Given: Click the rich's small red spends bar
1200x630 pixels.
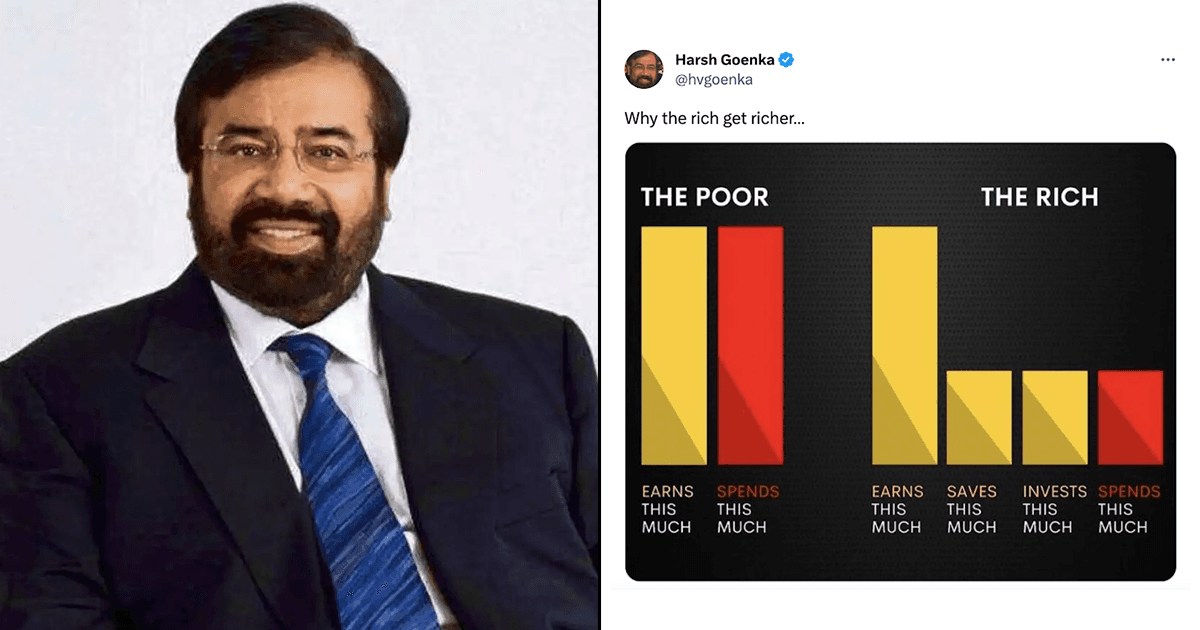Looking at the screenshot, I should tap(1131, 418).
